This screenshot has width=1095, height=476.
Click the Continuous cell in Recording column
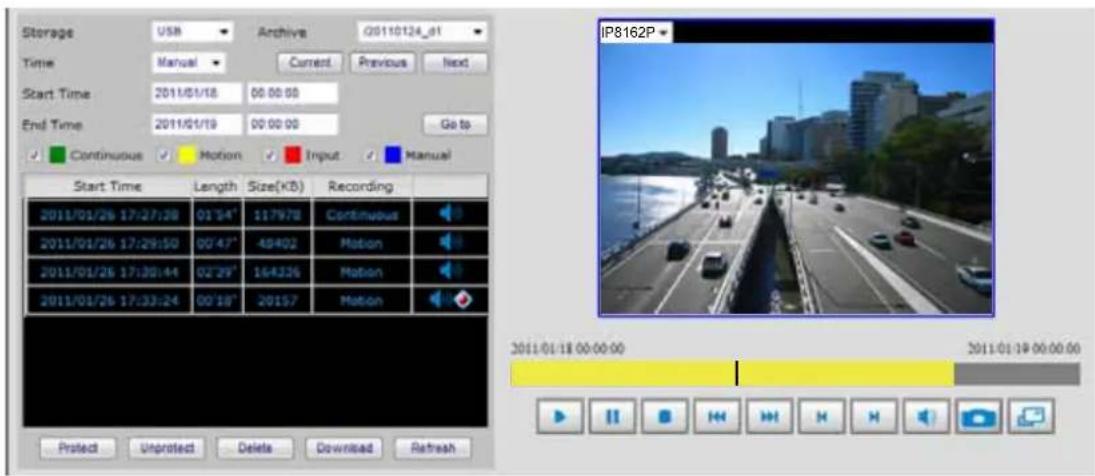[x=362, y=214]
